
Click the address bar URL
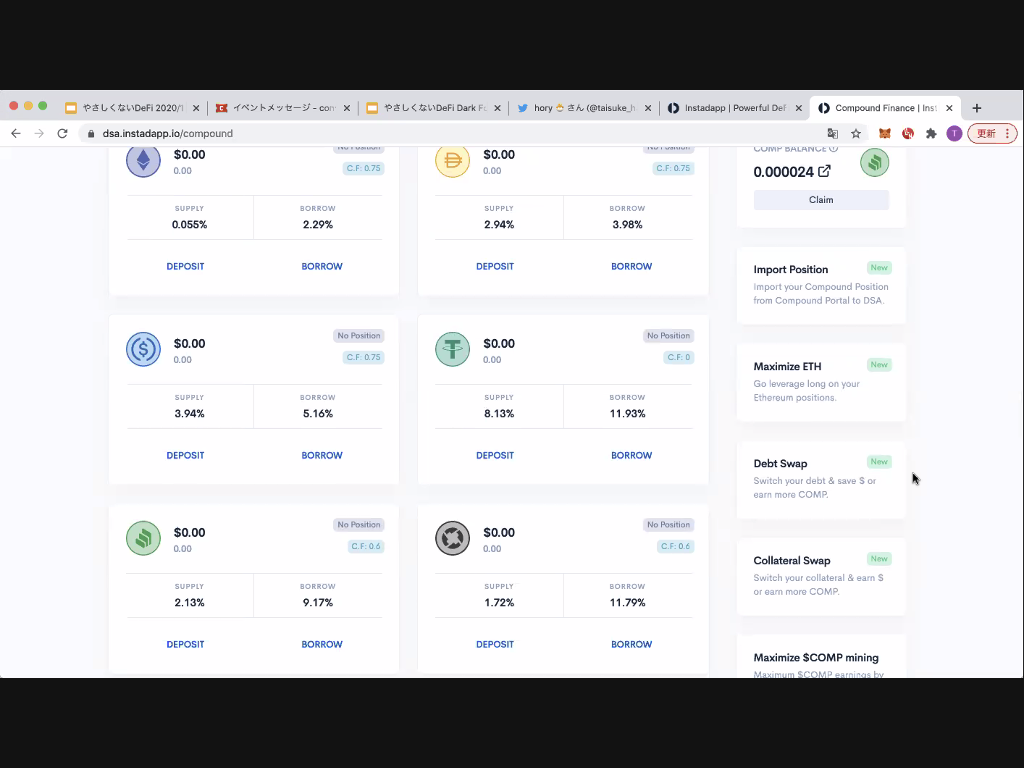point(168,133)
